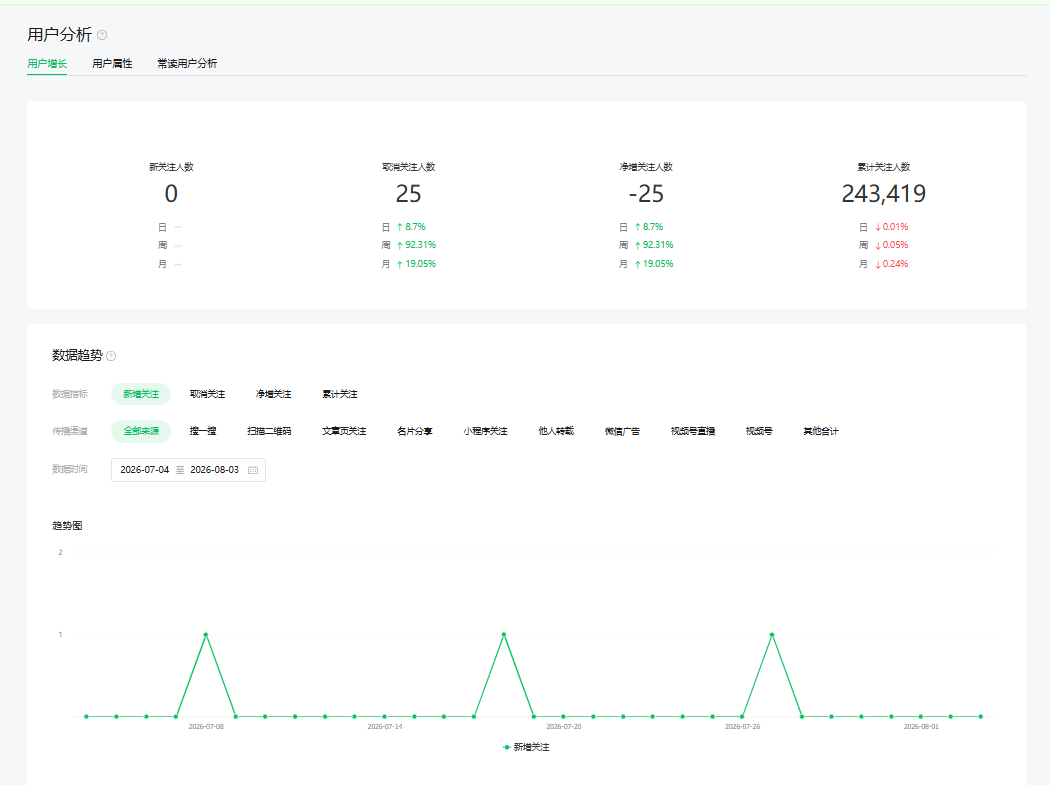
Task: Select the 取消关注 data metric
Action: click(x=207, y=394)
